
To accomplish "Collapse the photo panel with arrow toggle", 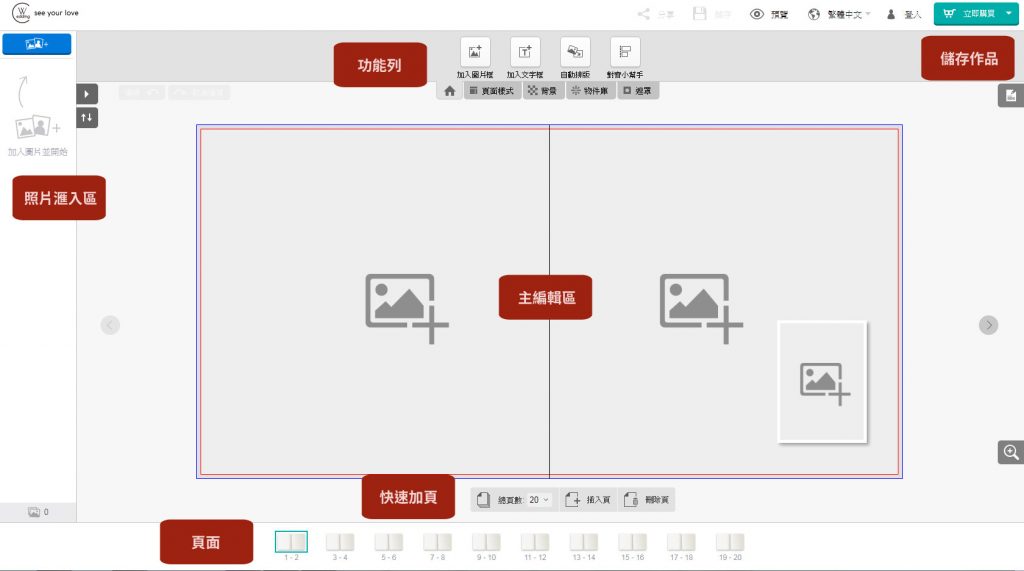I will tap(87, 93).
